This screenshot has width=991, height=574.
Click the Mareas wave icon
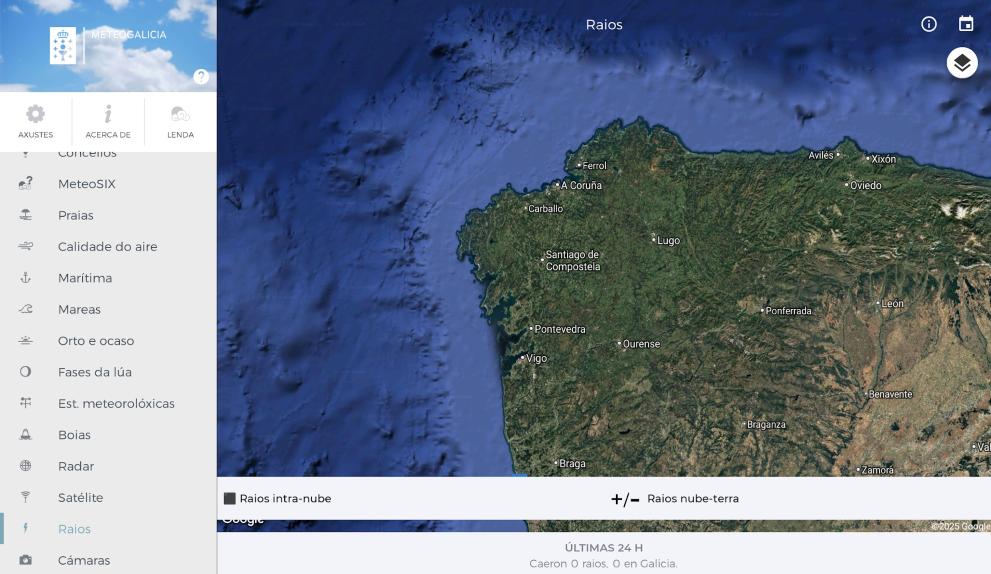[x=25, y=309]
